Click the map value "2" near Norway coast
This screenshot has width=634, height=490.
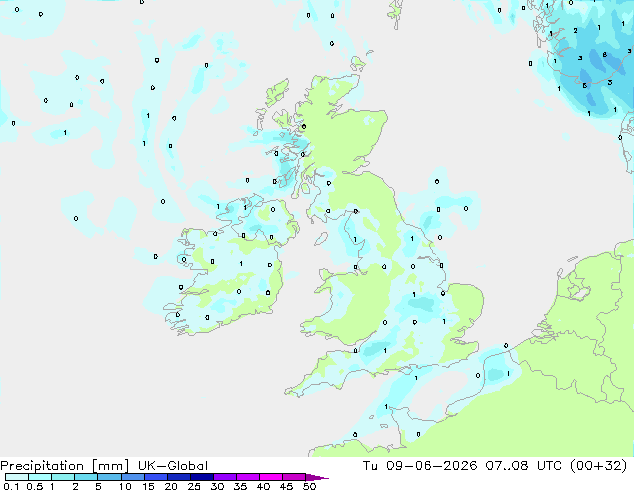coord(575,30)
